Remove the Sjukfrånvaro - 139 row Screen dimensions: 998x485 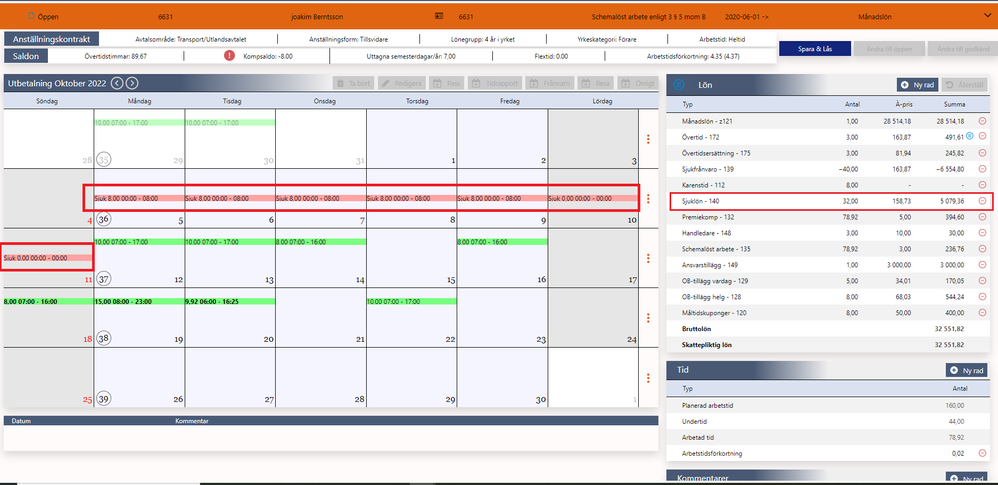point(982,169)
